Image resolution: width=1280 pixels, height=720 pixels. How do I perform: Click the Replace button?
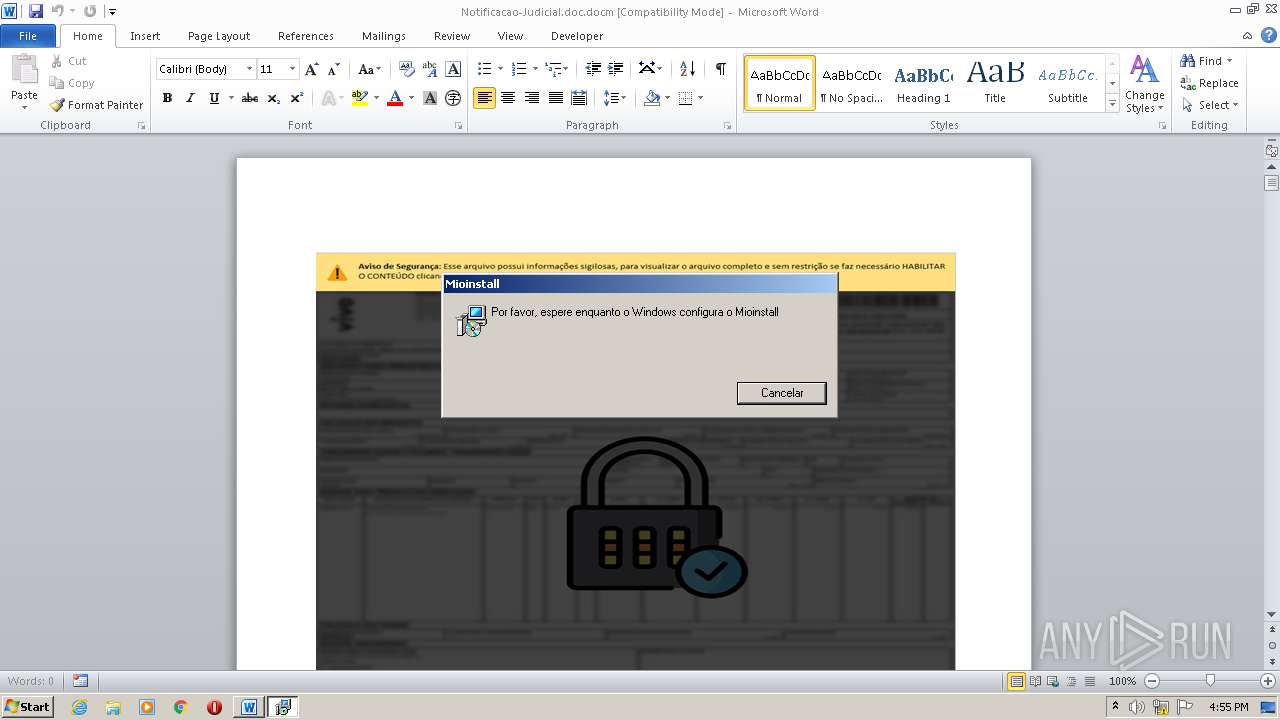pyautogui.click(x=1209, y=83)
